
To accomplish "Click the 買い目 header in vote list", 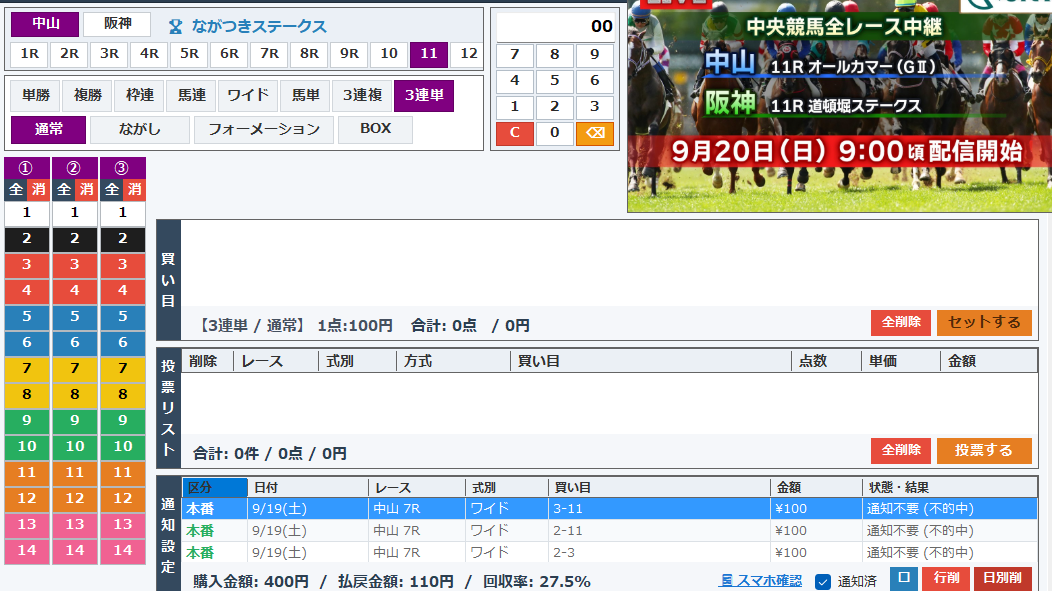I will 651,362.
